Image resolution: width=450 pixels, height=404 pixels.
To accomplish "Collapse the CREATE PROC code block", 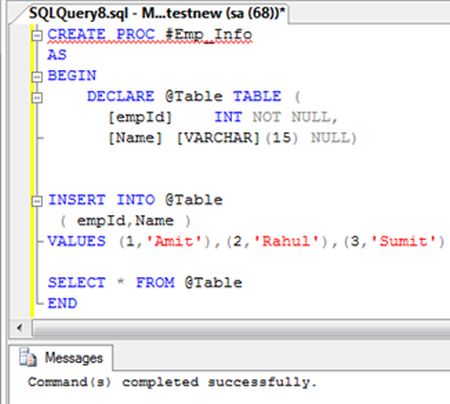I will click(x=37, y=35).
